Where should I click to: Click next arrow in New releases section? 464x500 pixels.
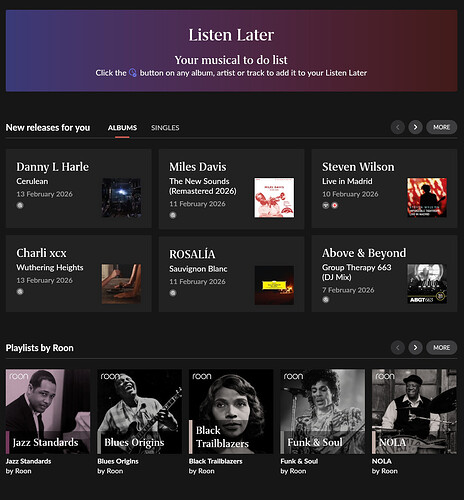pos(415,127)
